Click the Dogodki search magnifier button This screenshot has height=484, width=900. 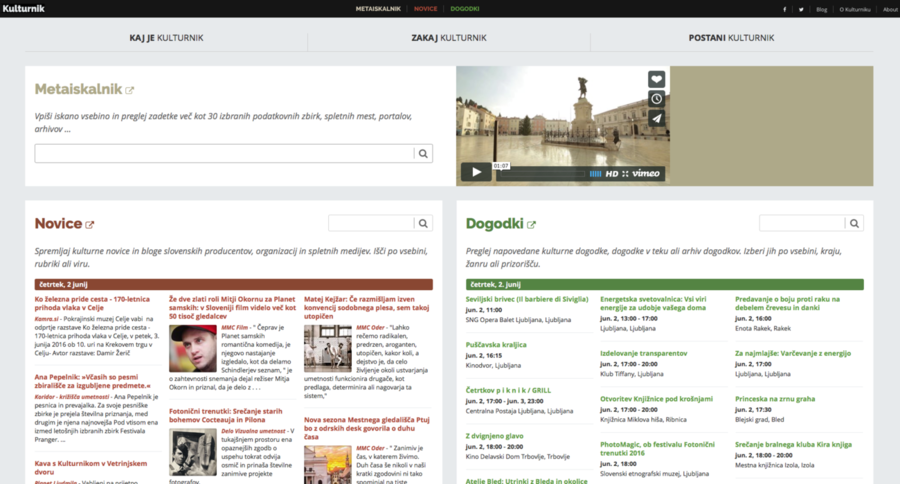pyautogui.click(x=854, y=224)
